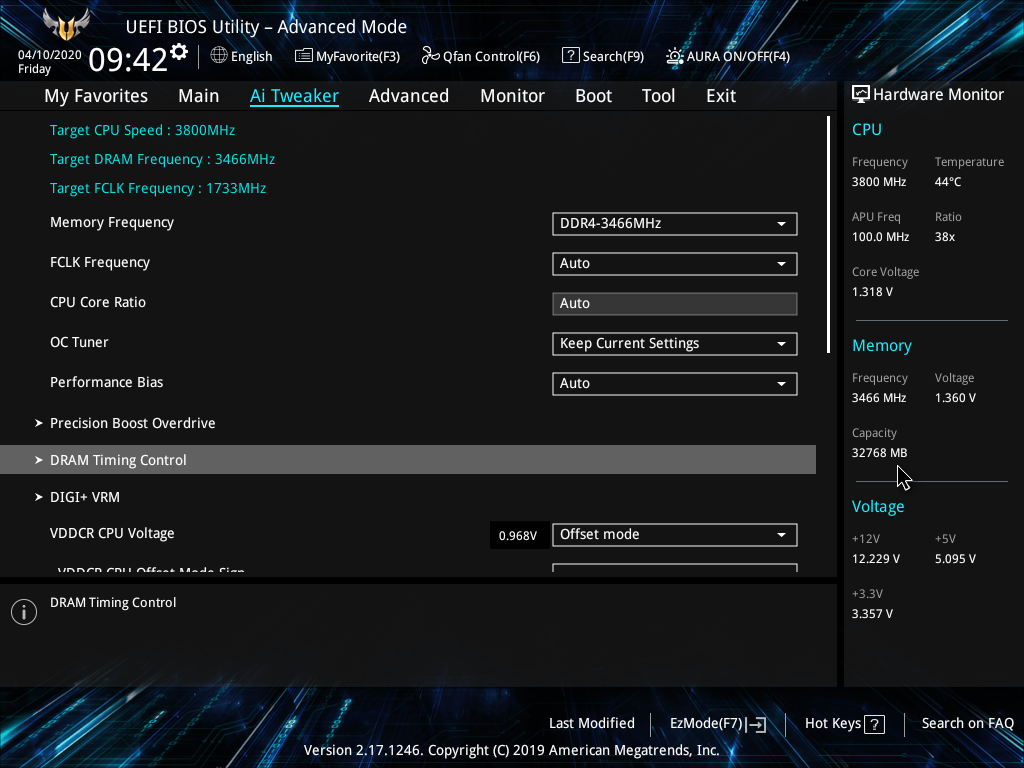Click the Memory Voltage 1.360 V value

[955, 398]
